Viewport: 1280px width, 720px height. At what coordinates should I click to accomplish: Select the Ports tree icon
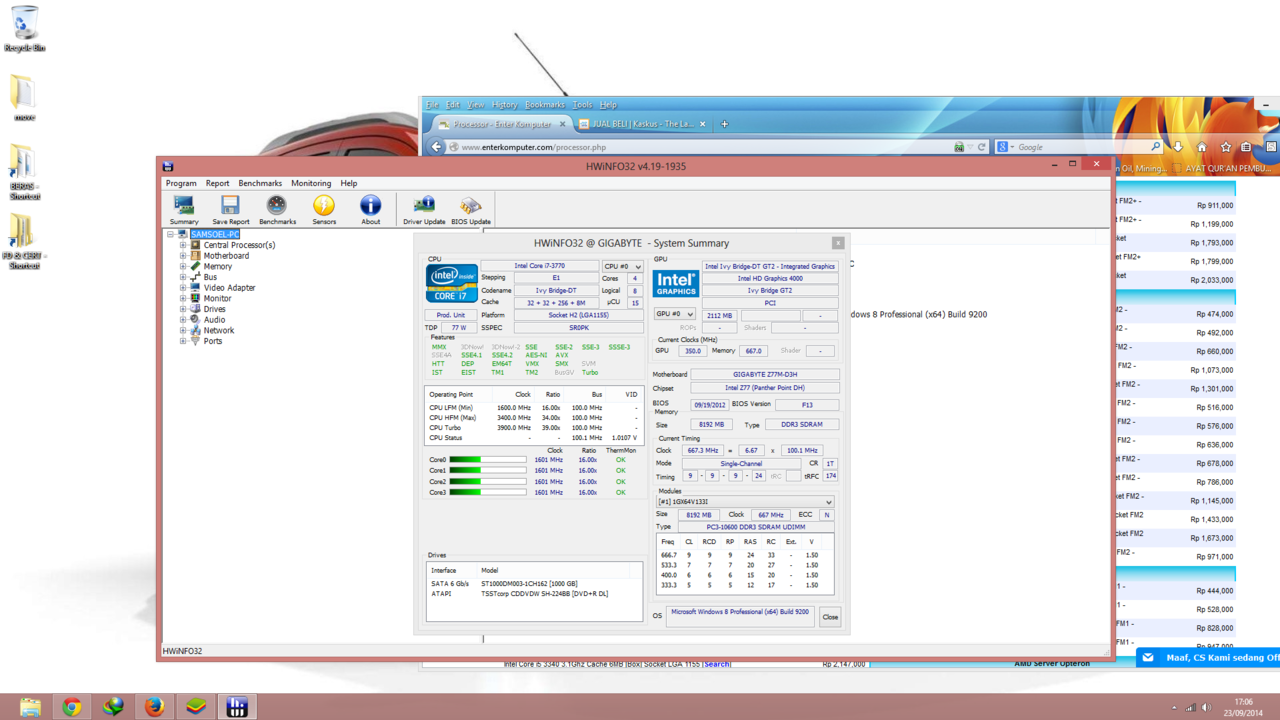click(195, 341)
